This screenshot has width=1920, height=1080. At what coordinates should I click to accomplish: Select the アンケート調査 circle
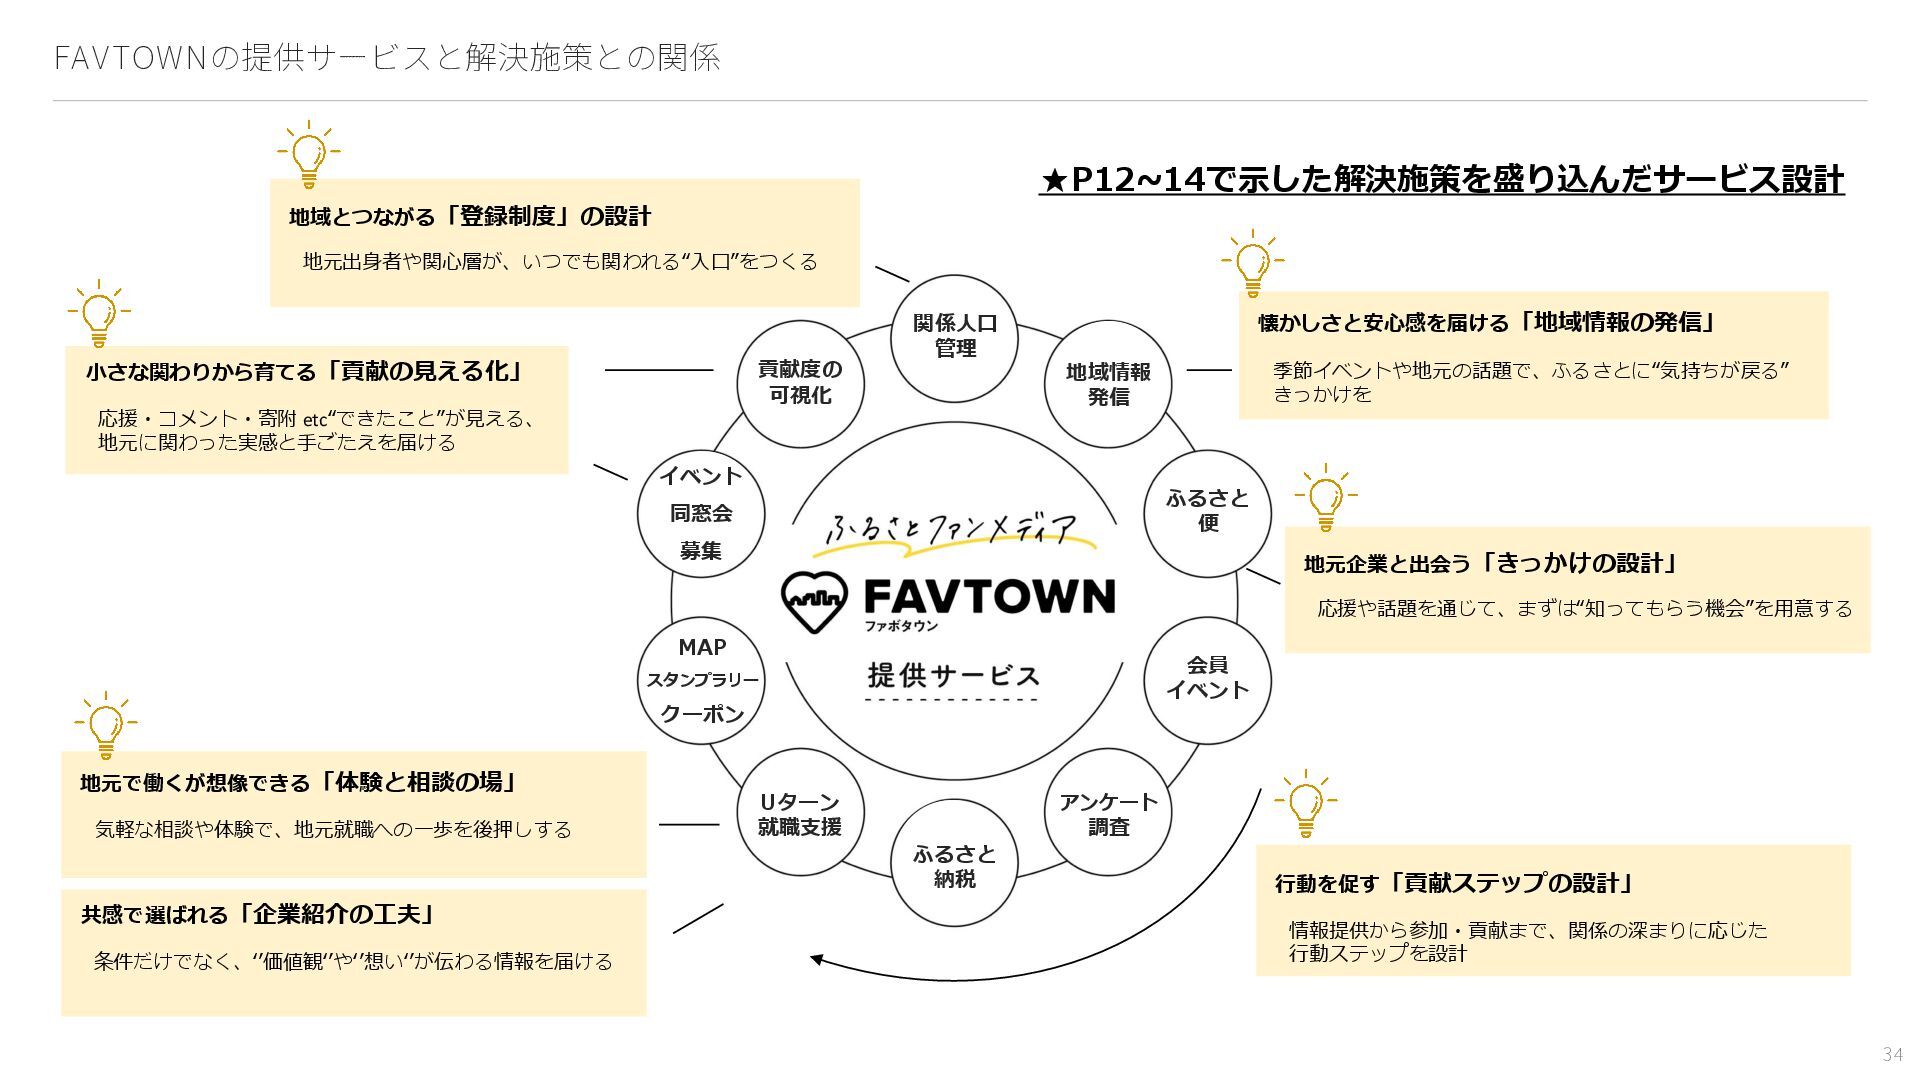coord(1108,814)
